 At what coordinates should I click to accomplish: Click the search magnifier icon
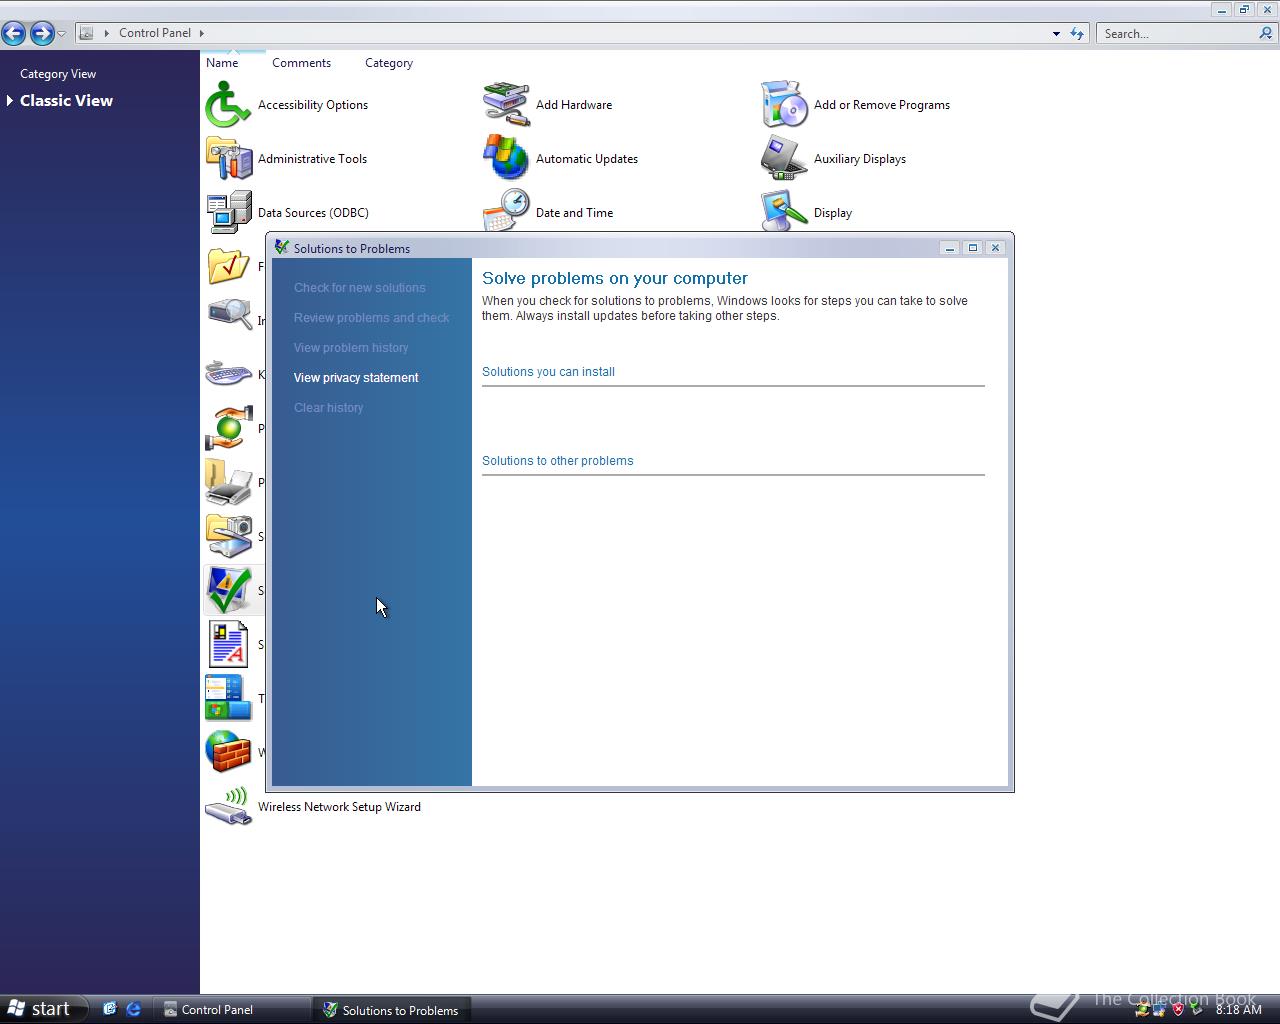tap(1266, 33)
